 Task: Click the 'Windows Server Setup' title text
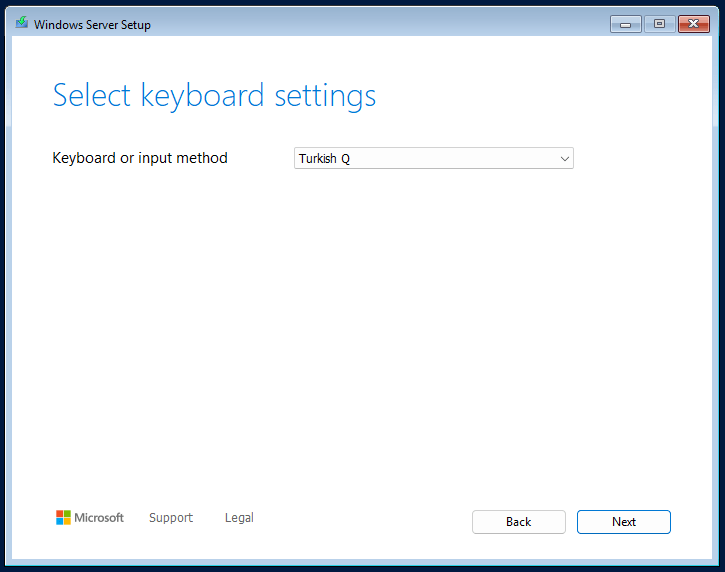click(92, 24)
